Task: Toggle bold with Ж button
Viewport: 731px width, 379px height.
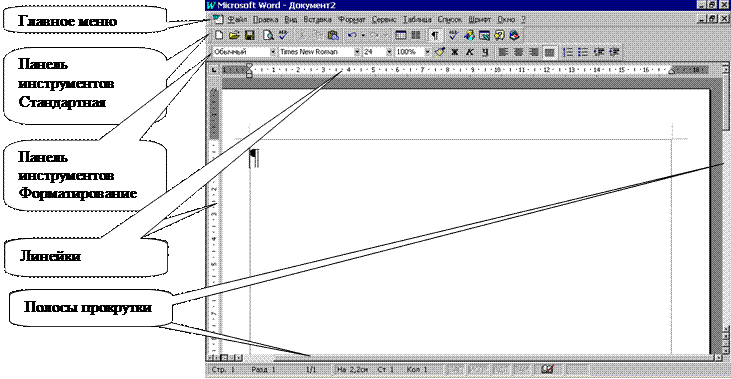Action: 455,52
